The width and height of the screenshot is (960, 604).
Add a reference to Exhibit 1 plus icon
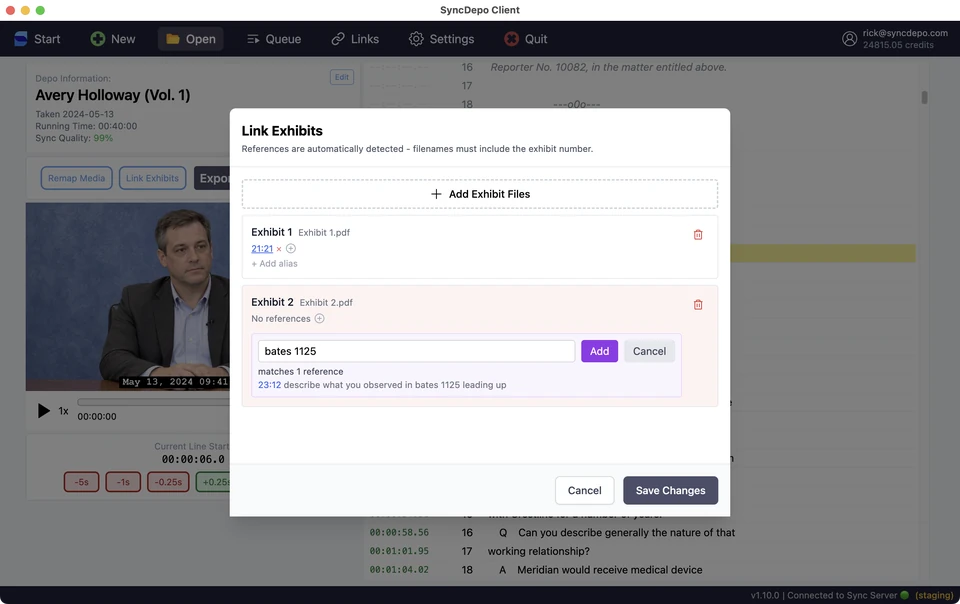(291, 248)
